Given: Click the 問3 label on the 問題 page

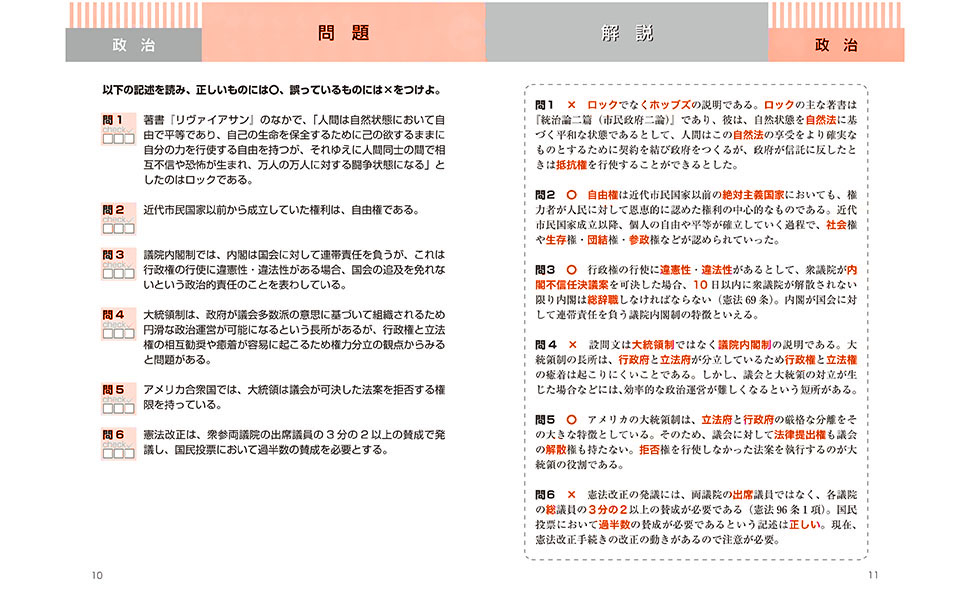Looking at the screenshot, I should (x=113, y=255).
